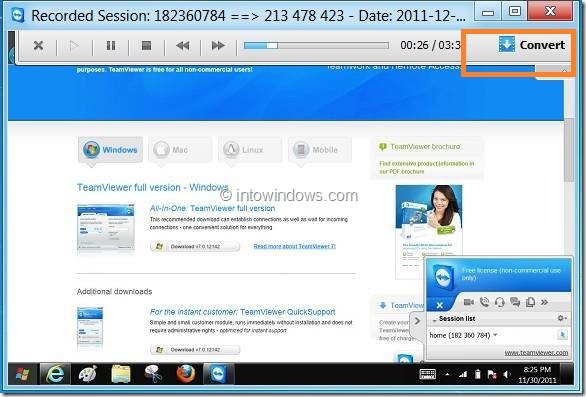The height and width of the screenshot is (397, 586).
Task: Open the Windows Start button
Action: tap(22, 374)
